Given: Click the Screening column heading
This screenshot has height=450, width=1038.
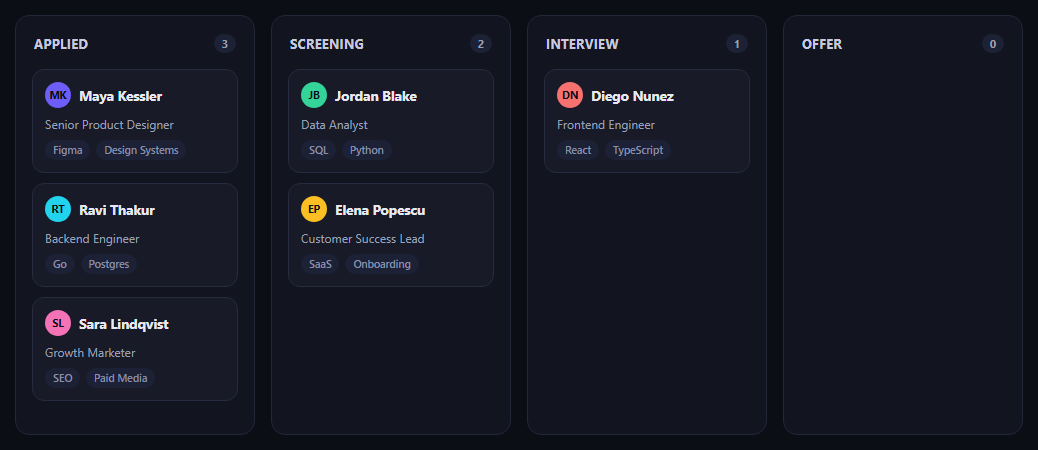Looking at the screenshot, I should click(326, 44).
